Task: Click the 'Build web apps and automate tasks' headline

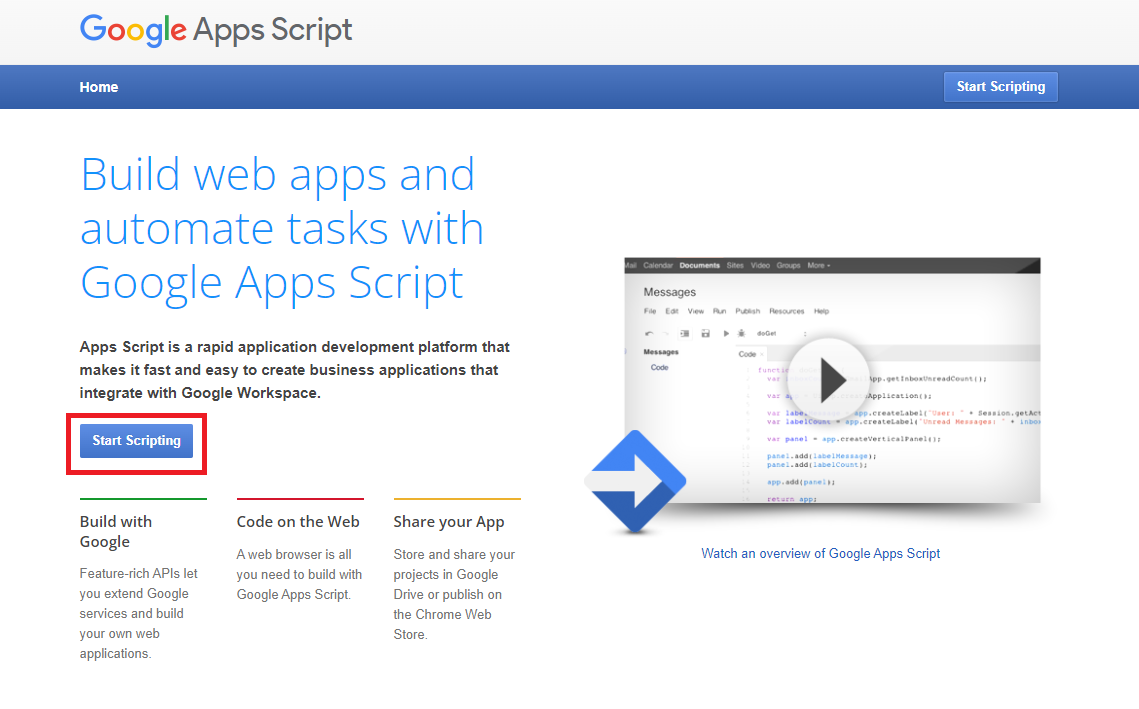Action: click(282, 229)
